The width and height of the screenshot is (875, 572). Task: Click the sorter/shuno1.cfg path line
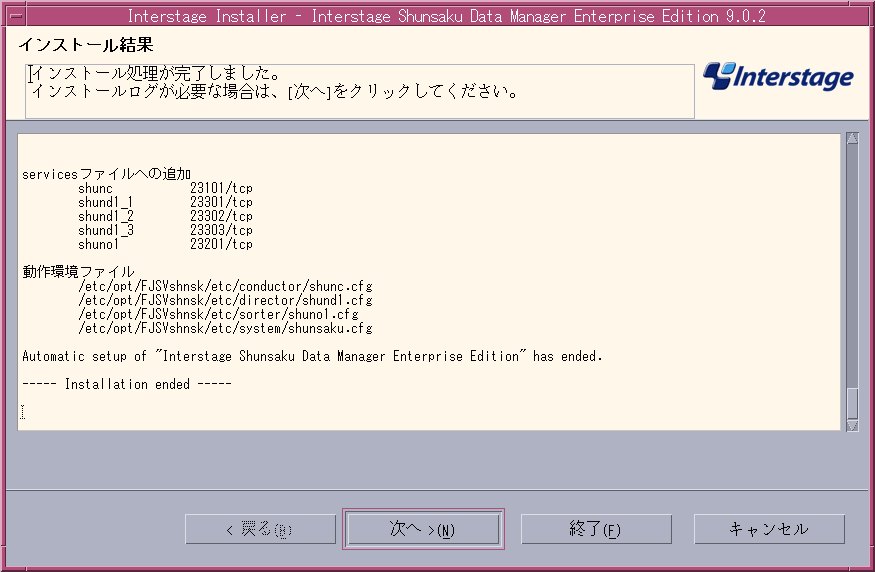[x=218, y=314]
